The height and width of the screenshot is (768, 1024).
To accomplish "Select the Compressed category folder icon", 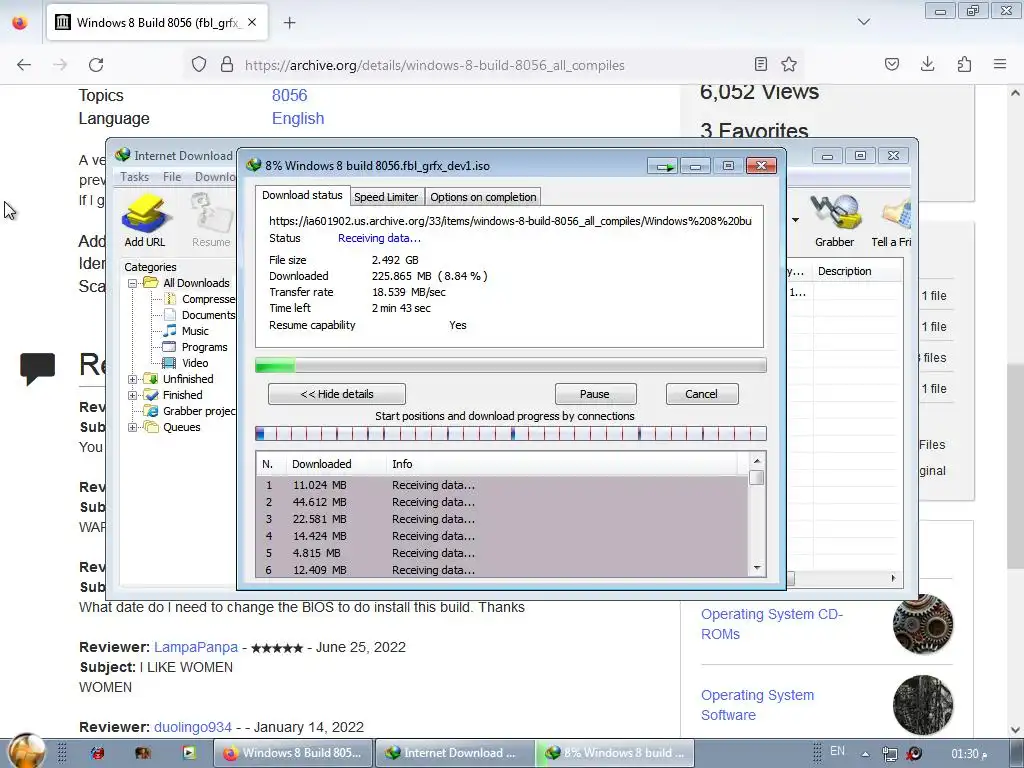I will 169,299.
